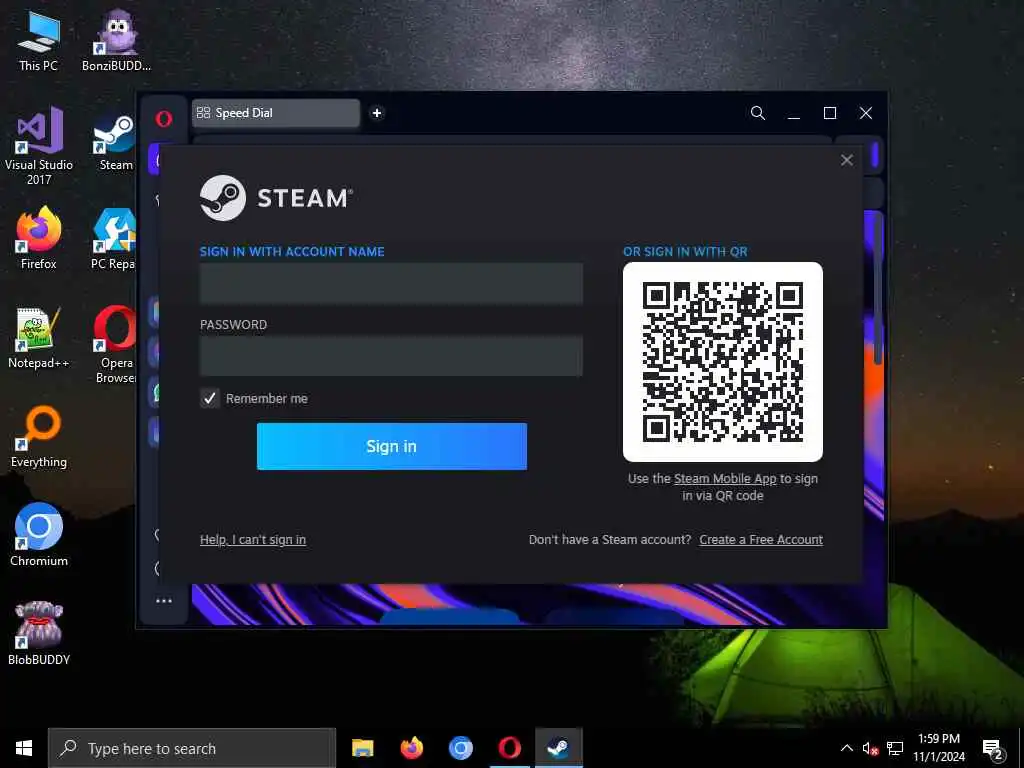The height and width of the screenshot is (768, 1024).
Task: Click the muted volume tray icon
Action: coord(870,749)
